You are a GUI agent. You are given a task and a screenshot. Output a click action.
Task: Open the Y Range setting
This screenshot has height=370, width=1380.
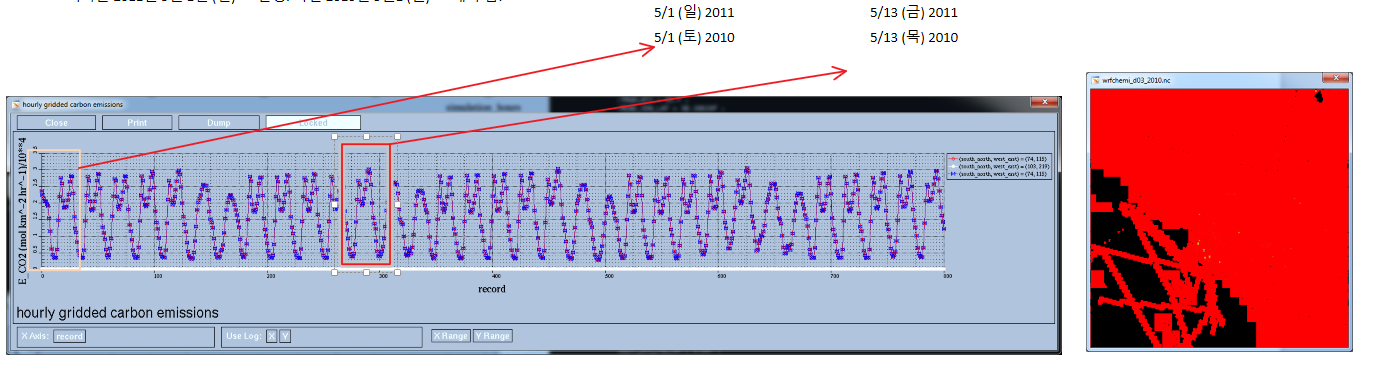493,336
